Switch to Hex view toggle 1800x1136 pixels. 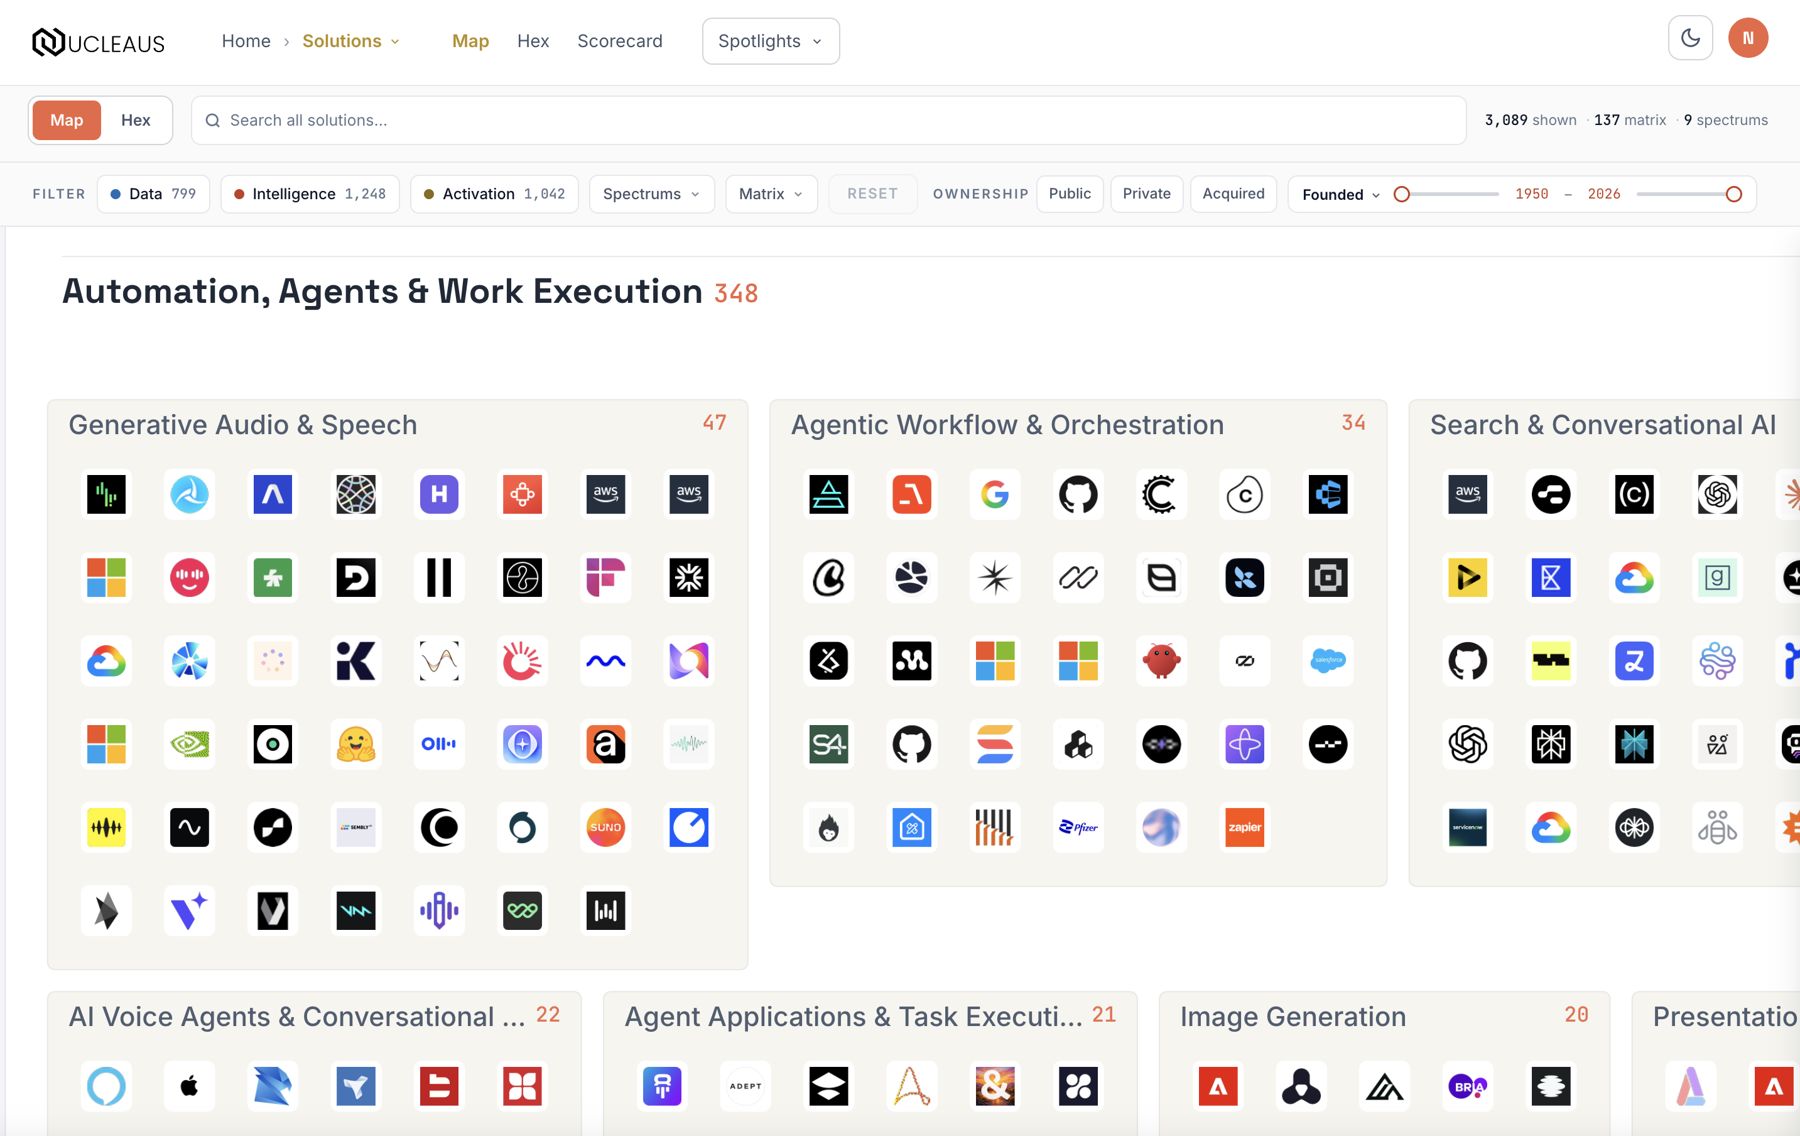[136, 120]
